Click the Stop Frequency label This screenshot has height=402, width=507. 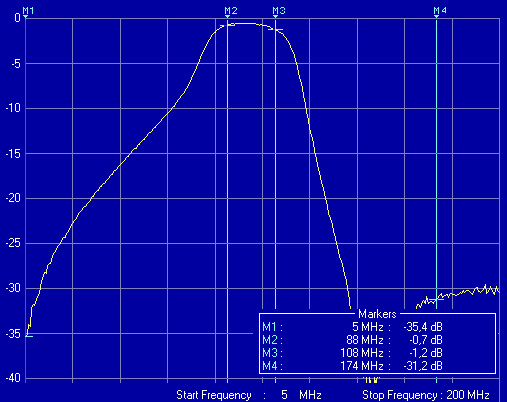399,395
